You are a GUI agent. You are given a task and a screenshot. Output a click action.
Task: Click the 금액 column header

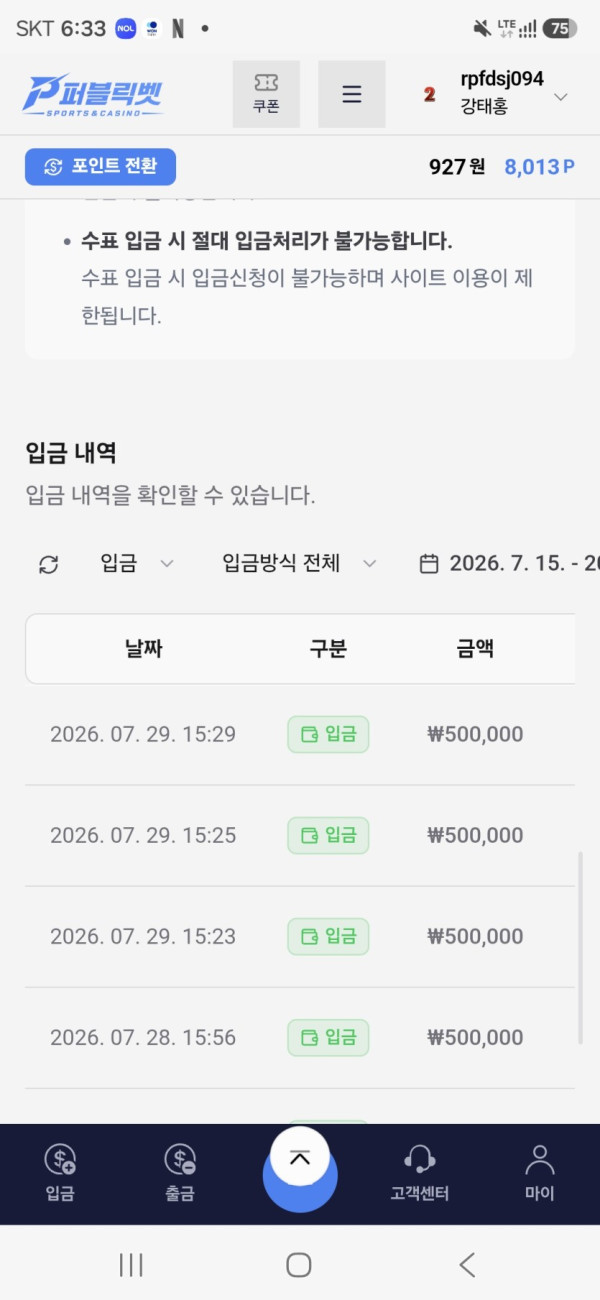point(475,649)
